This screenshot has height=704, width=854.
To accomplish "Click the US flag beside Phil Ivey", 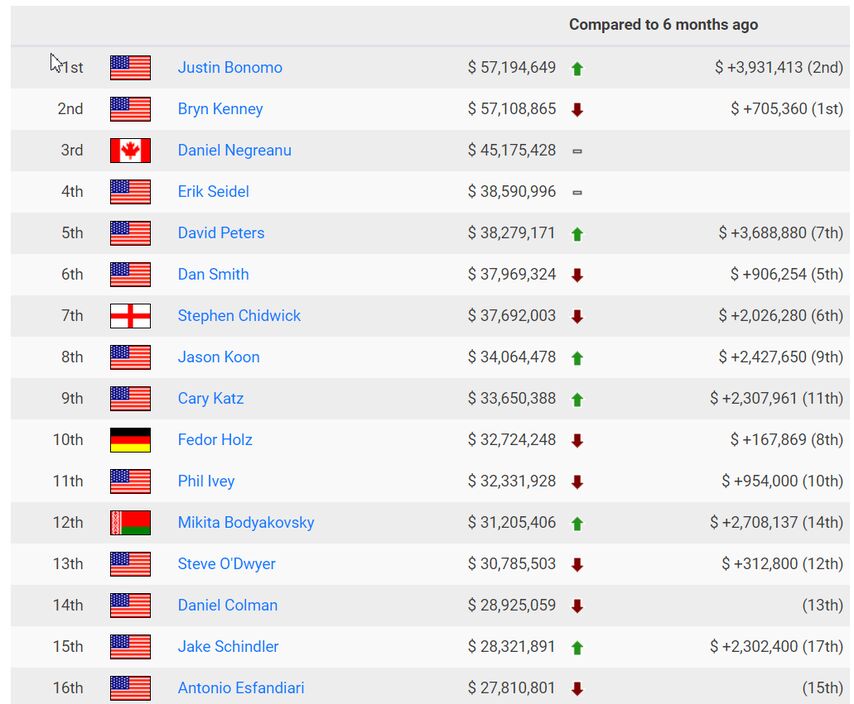I will point(130,481).
